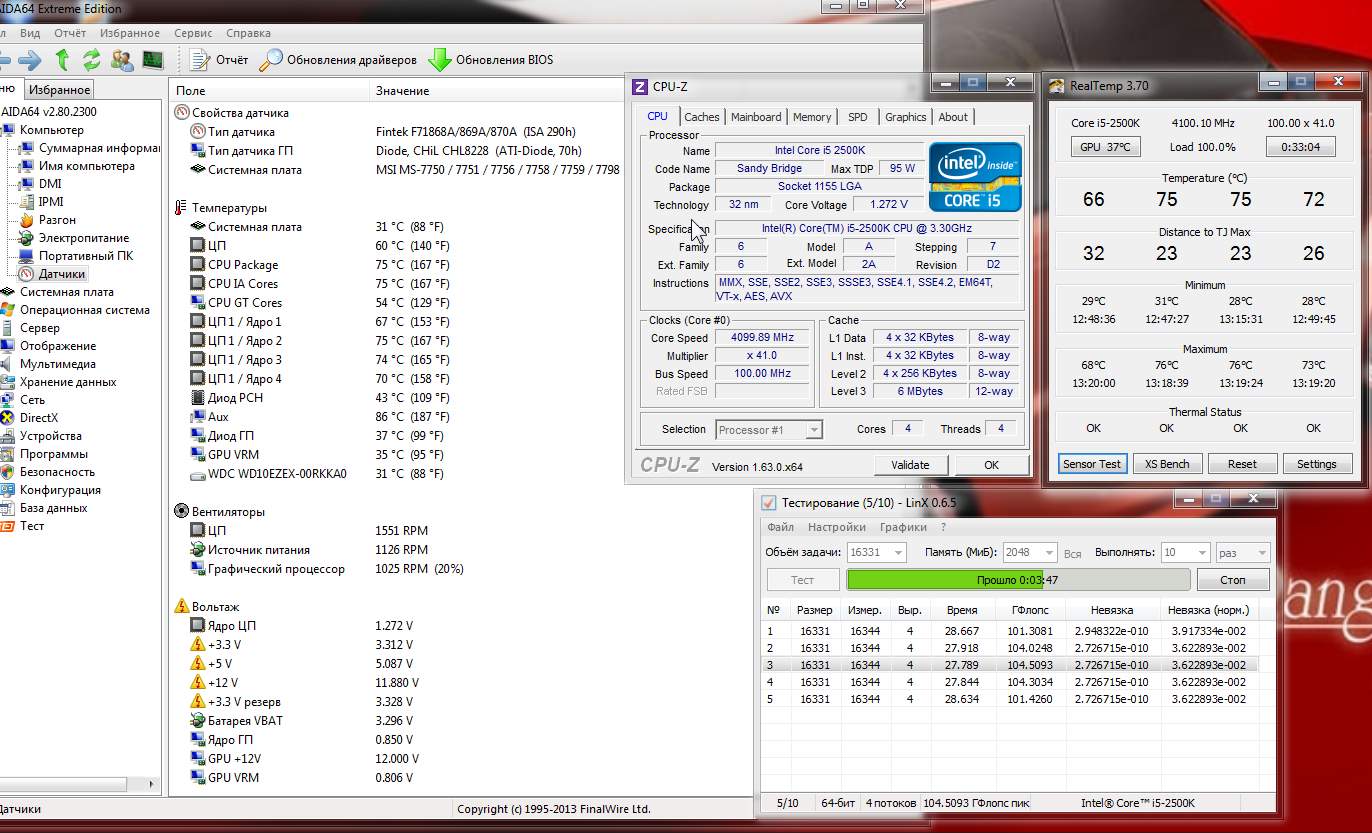
Task: Open the Сервер tree node
Action: (x=31, y=328)
